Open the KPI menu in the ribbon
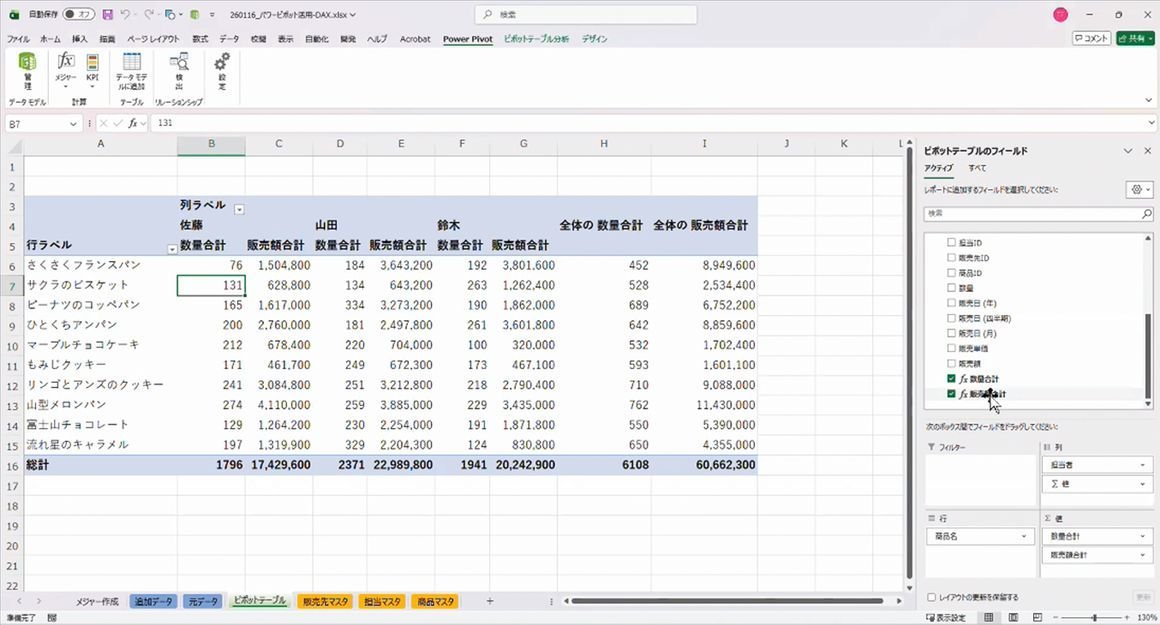Screen dimensions: 1160x625 (92, 71)
